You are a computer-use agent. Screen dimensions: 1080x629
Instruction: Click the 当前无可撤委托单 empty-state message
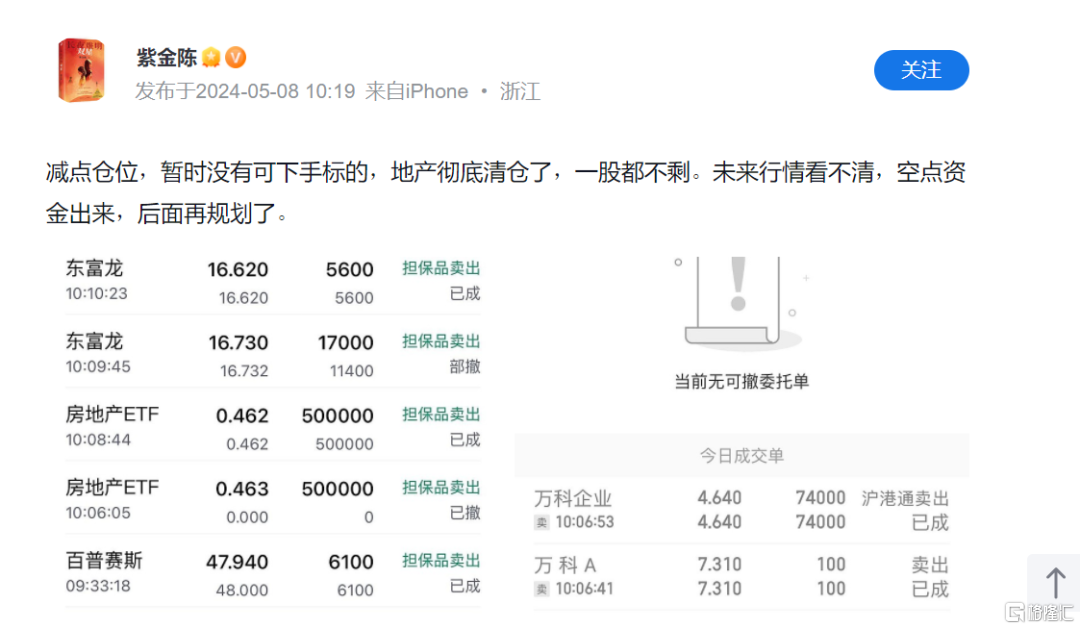tap(741, 382)
